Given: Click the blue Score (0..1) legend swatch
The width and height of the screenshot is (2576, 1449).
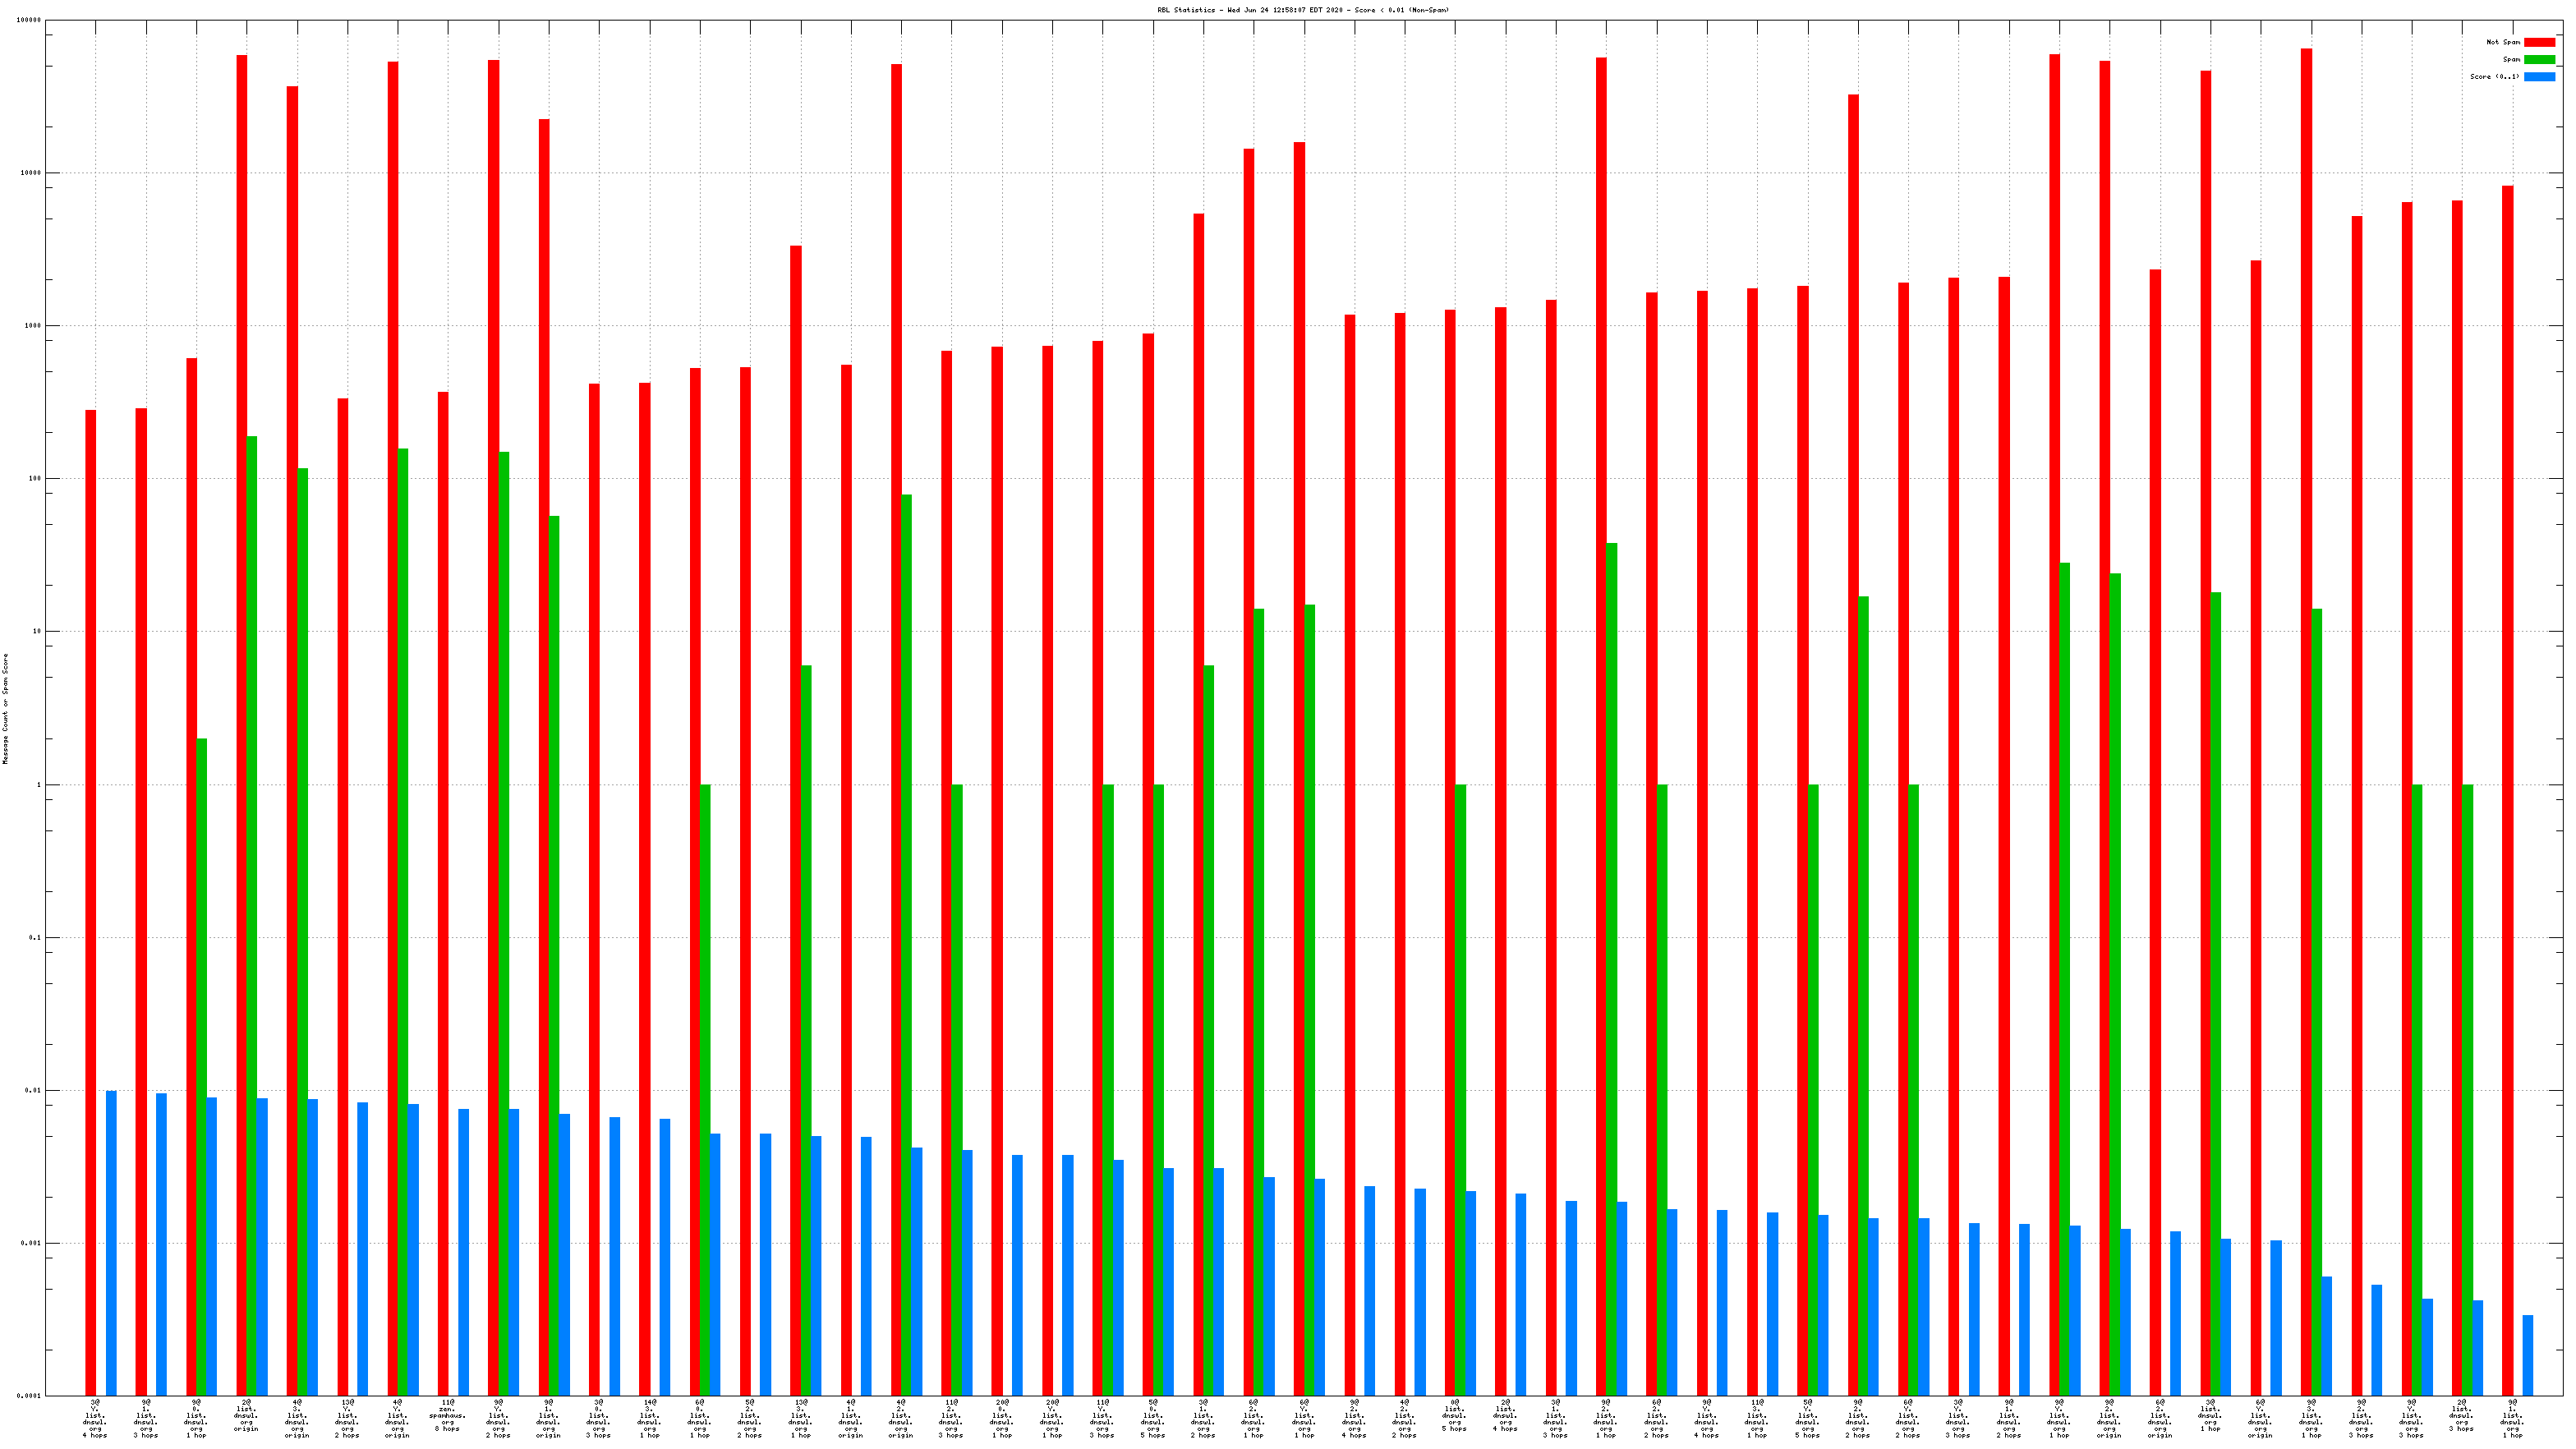Looking at the screenshot, I should point(2538,77).
